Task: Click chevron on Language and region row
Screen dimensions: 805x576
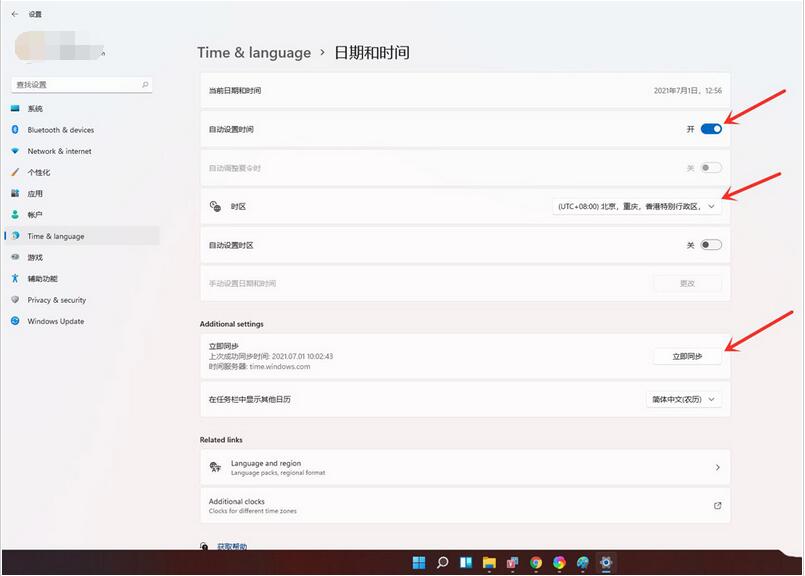Action: click(x=718, y=467)
